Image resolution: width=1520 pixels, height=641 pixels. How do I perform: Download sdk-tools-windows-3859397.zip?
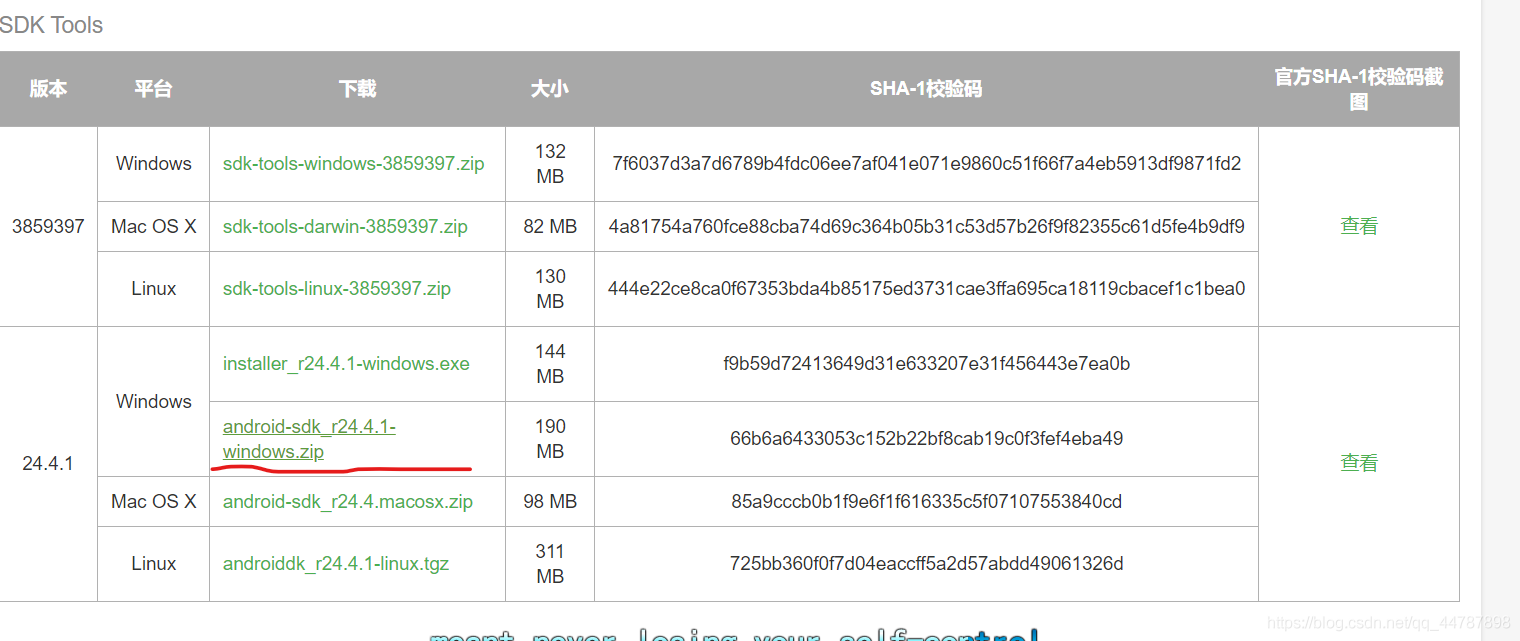pyautogui.click(x=353, y=163)
